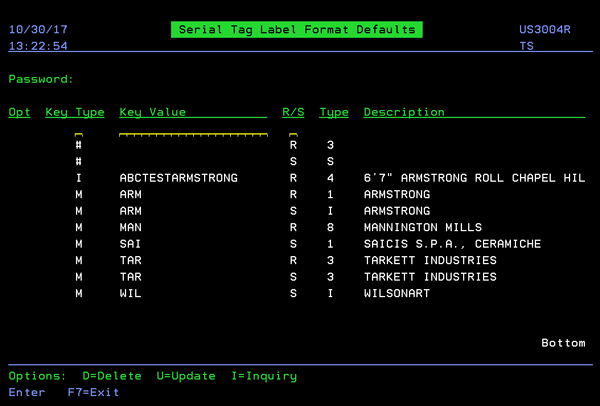Click the Type 4 value for ABCTESTARMSTRONG
Screen dimensions: 600x406
click(x=330, y=178)
